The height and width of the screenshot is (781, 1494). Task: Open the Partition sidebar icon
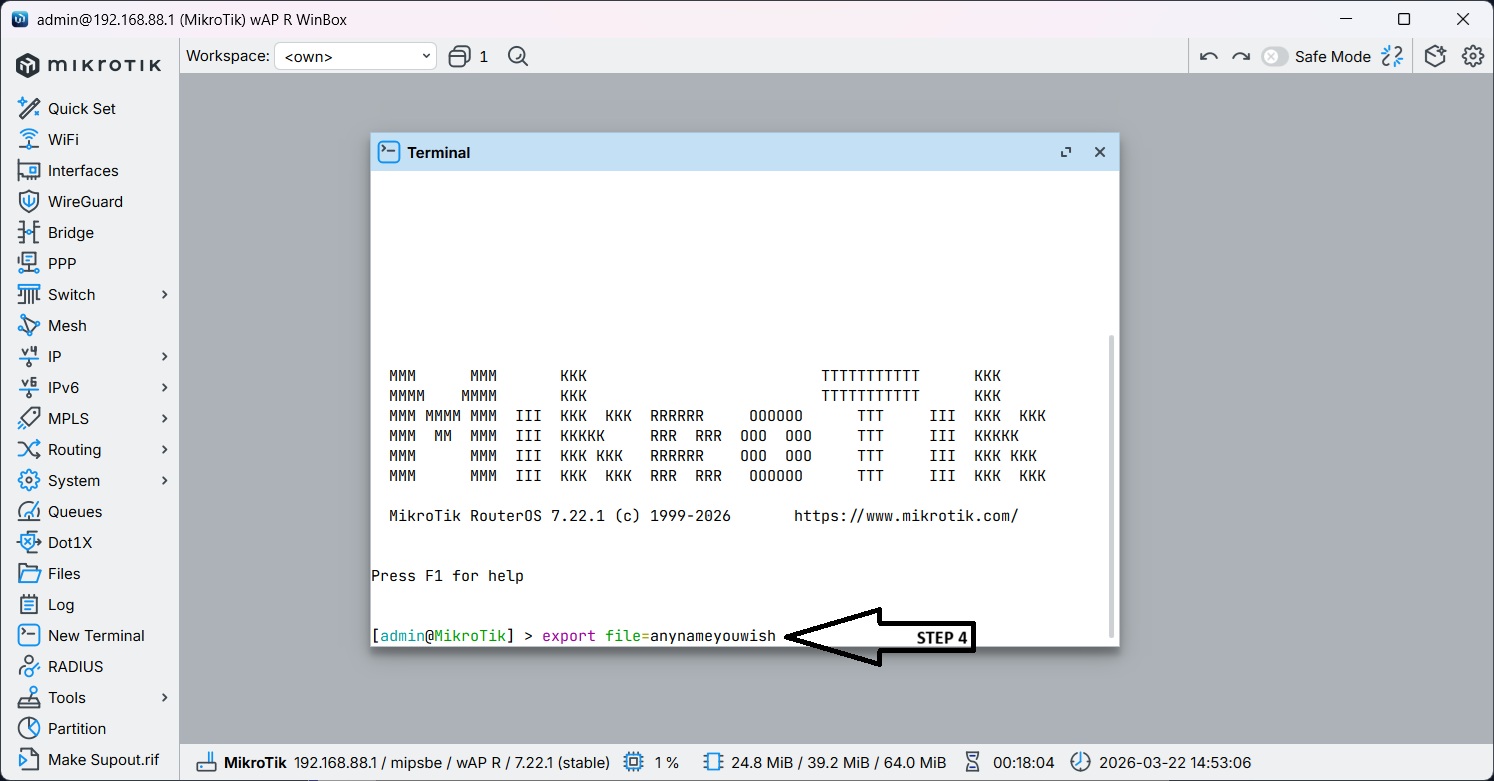(x=29, y=728)
